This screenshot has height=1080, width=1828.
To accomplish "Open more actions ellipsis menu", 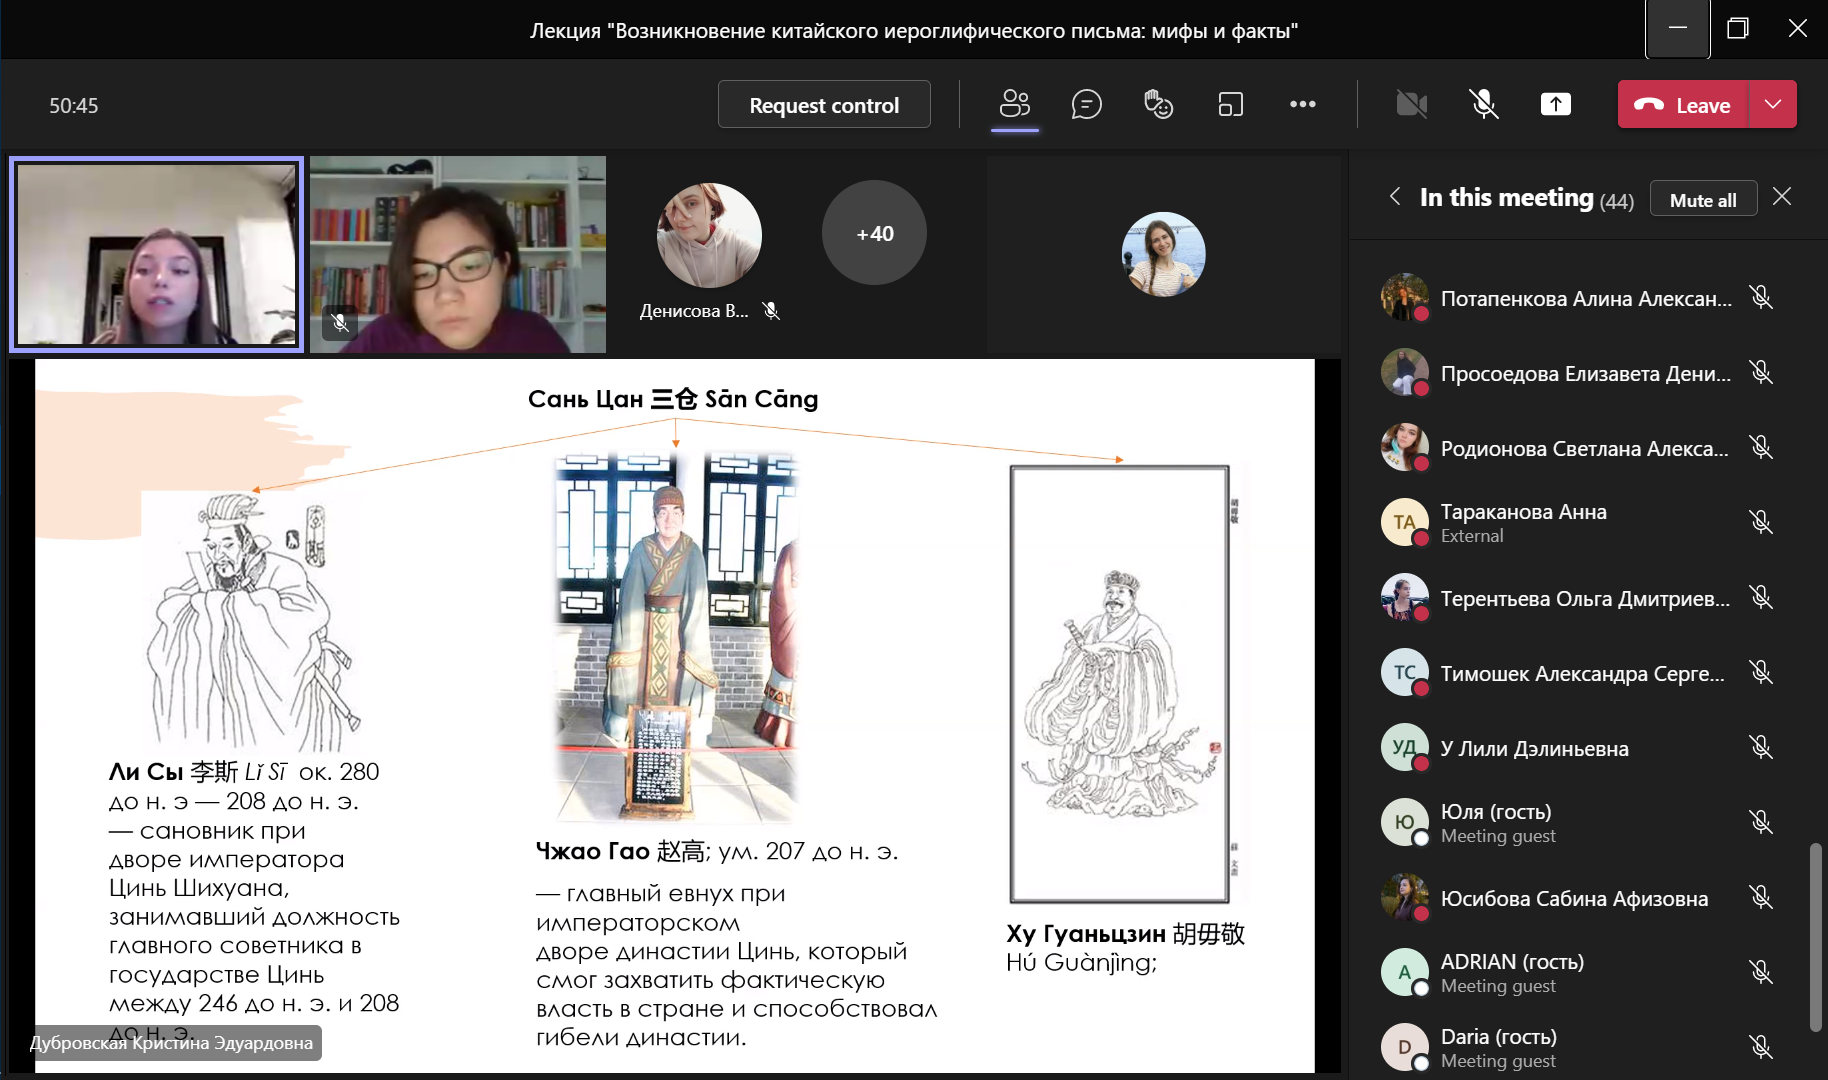I will [x=1302, y=104].
